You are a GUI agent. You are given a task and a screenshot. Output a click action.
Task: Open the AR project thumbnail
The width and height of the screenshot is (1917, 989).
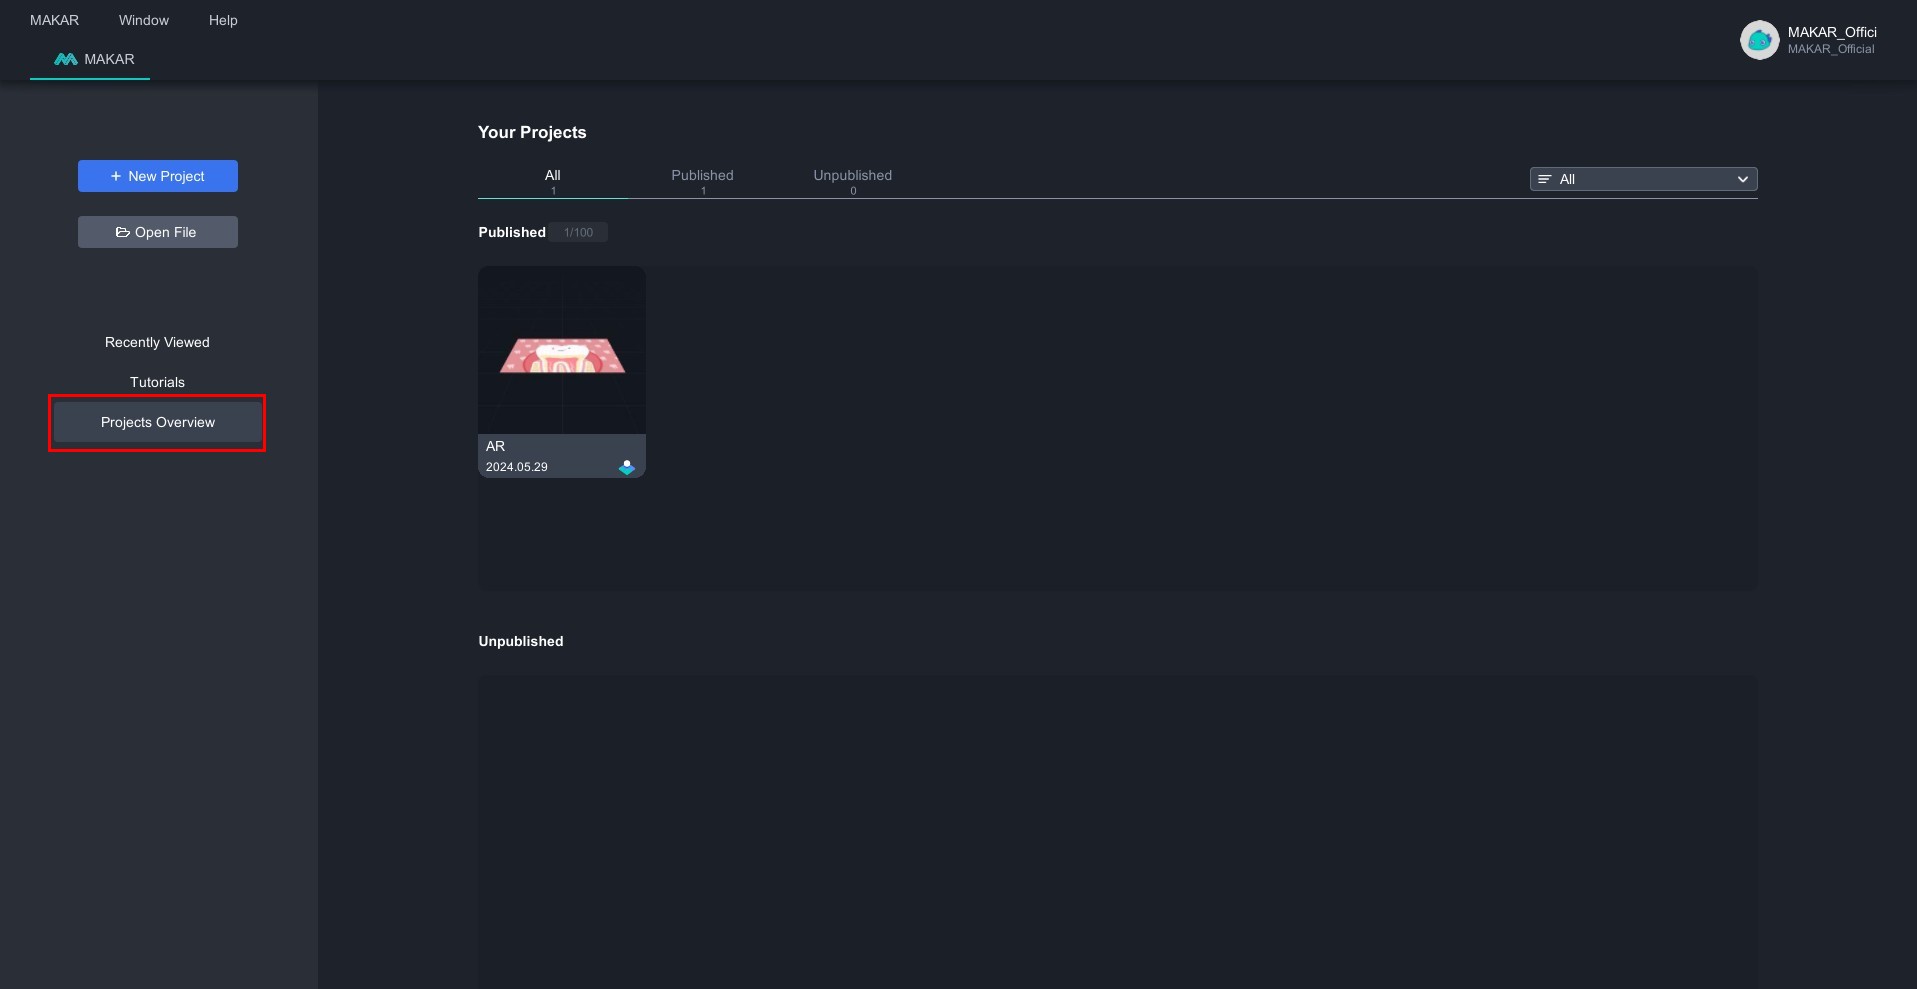click(562, 350)
